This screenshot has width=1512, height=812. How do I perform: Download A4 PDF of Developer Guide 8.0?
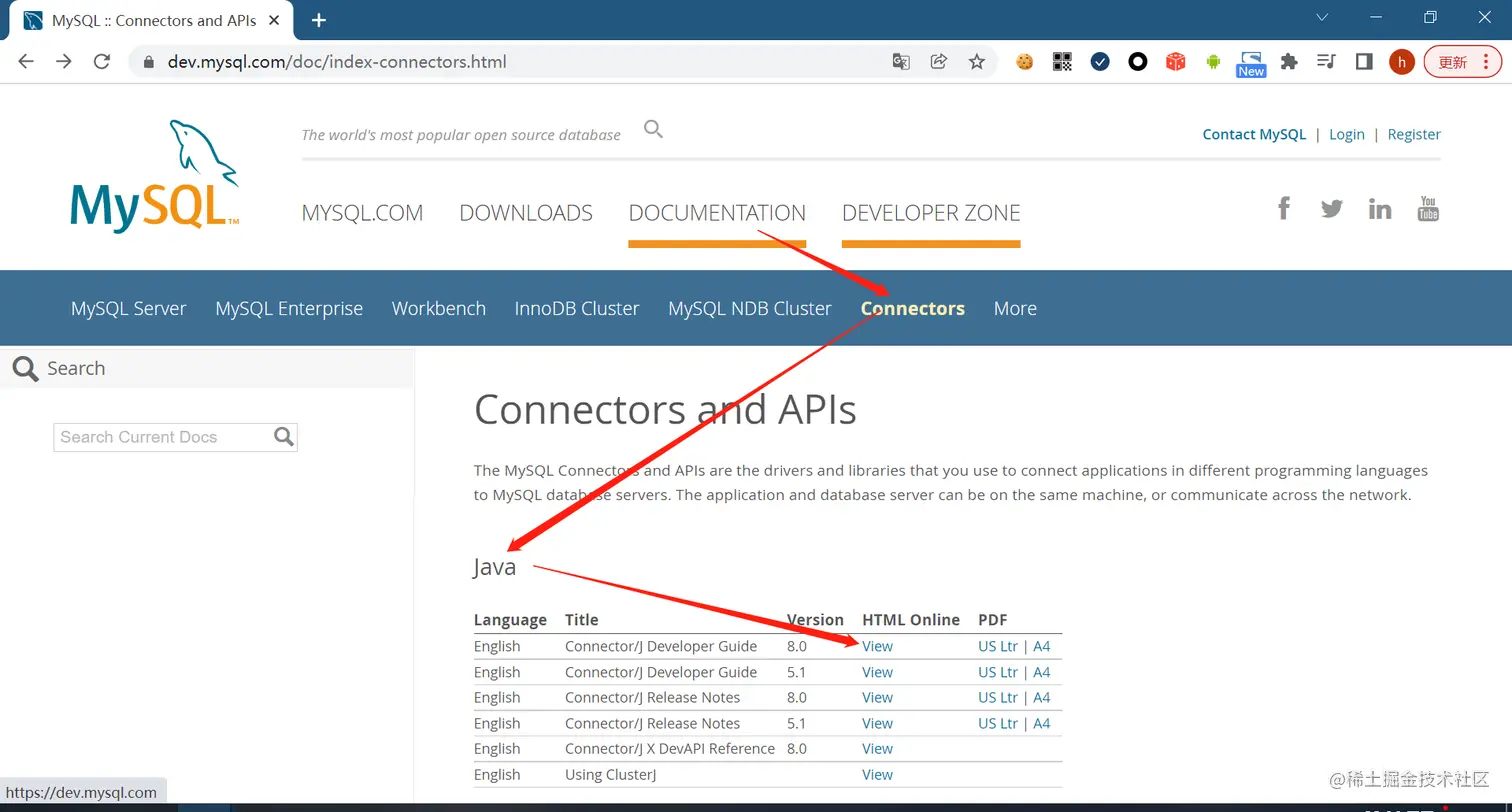pos(1041,646)
